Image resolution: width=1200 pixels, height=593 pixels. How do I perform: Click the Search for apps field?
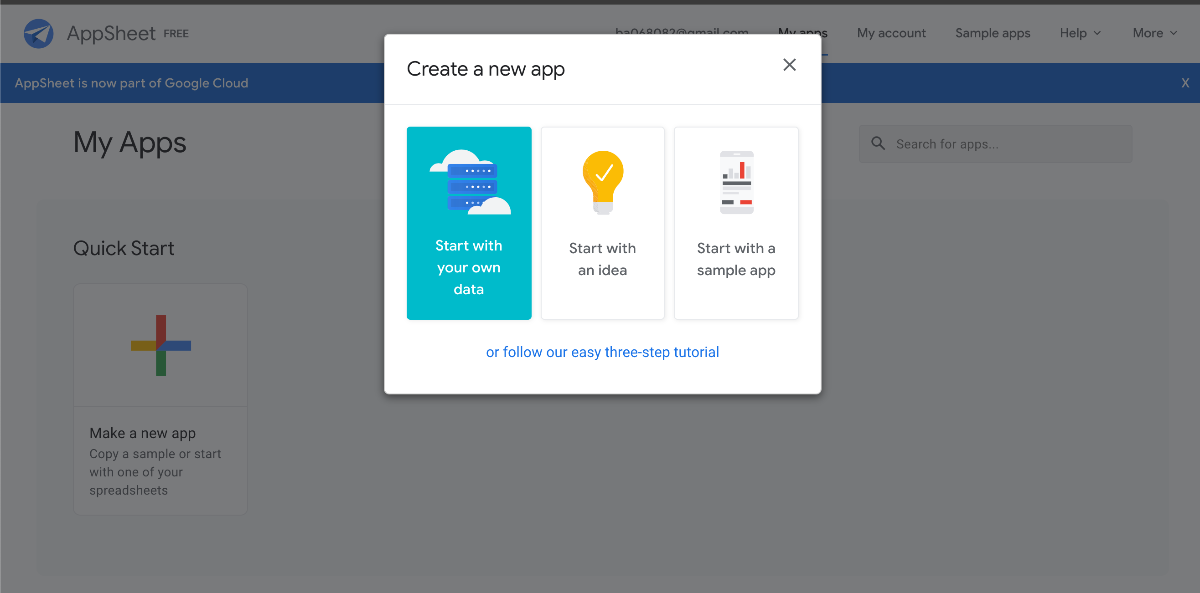(995, 144)
